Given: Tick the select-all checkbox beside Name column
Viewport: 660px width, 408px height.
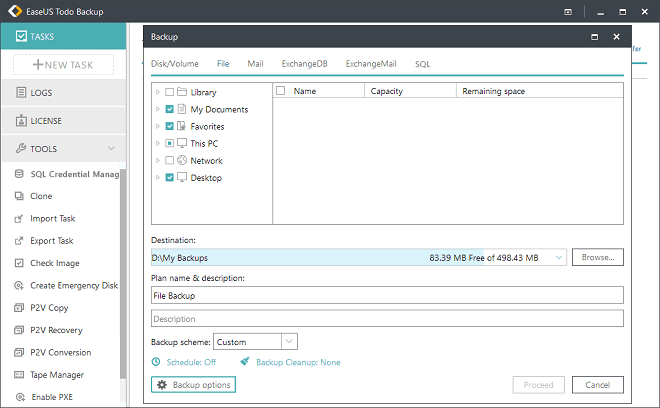Looking at the screenshot, I should click(281, 91).
